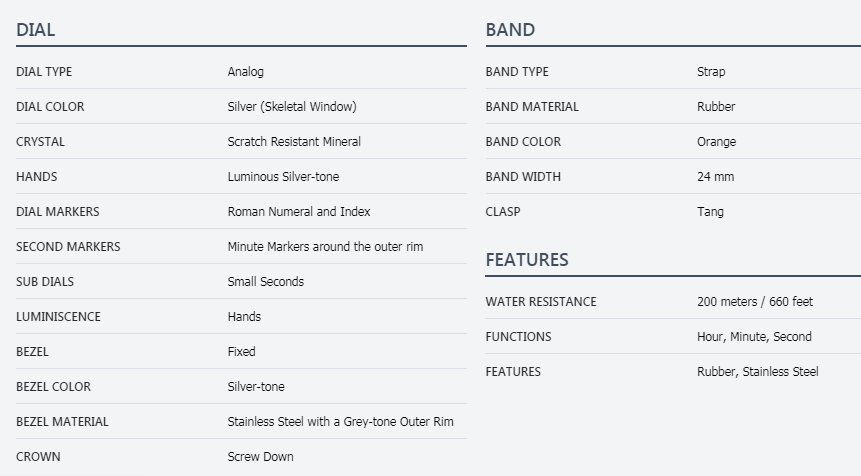This screenshot has width=861, height=476.
Task: Click the 'Scratch Resistant Mineral' crystal value
Action: (294, 142)
